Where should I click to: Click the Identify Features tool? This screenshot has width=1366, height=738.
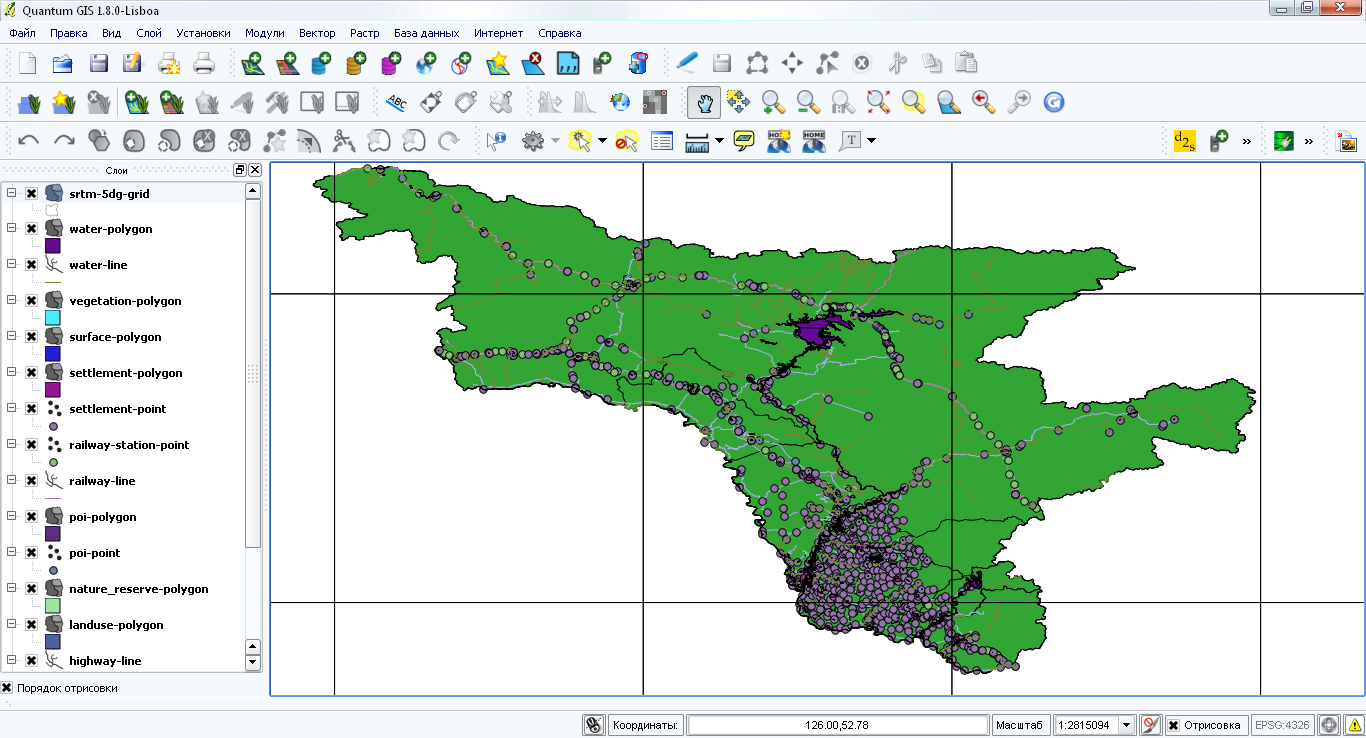[x=497, y=141]
